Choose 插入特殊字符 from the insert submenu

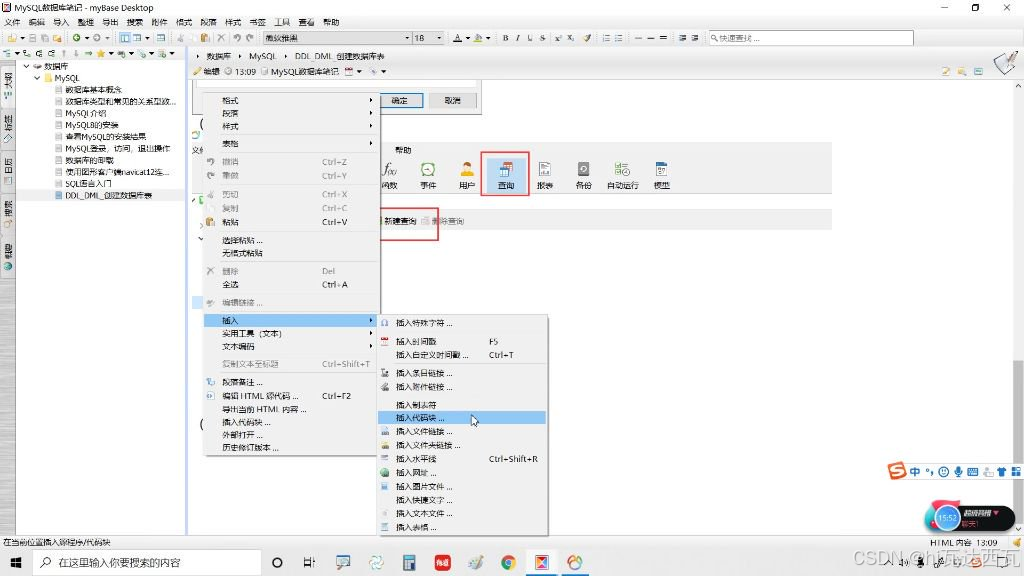462,323
